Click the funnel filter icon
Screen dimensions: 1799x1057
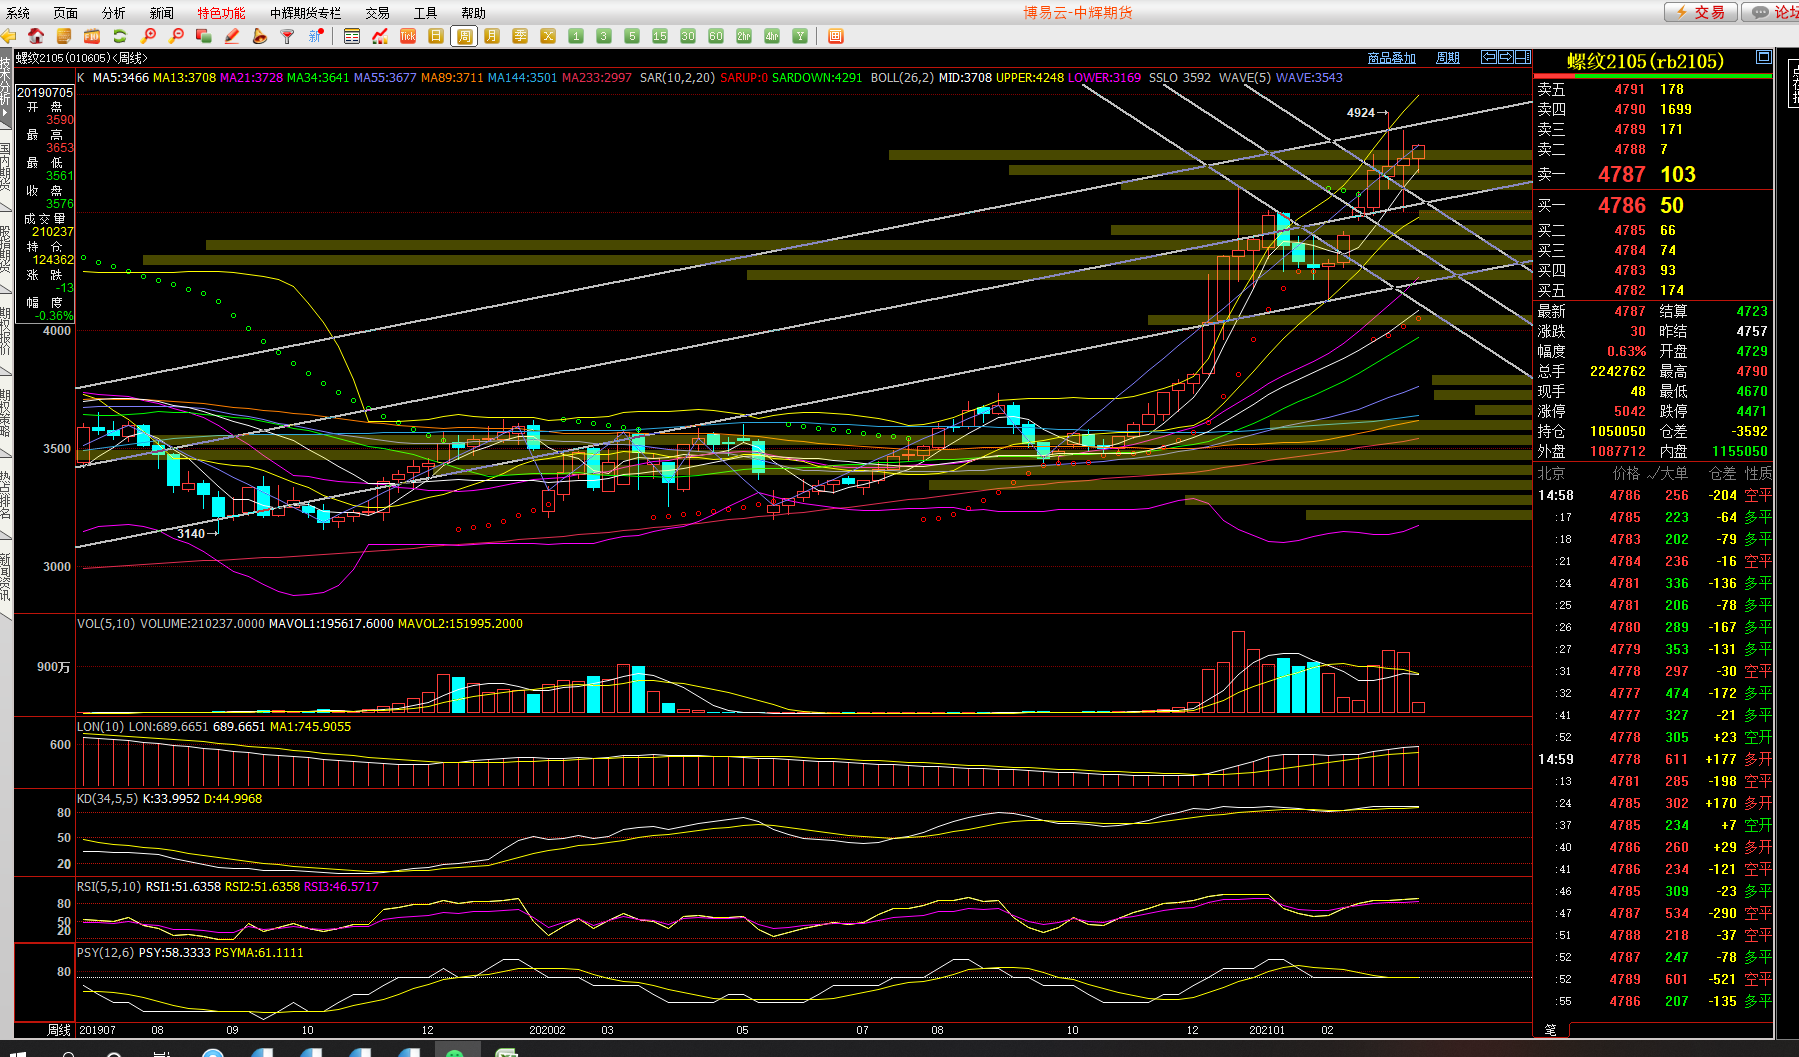pos(288,36)
